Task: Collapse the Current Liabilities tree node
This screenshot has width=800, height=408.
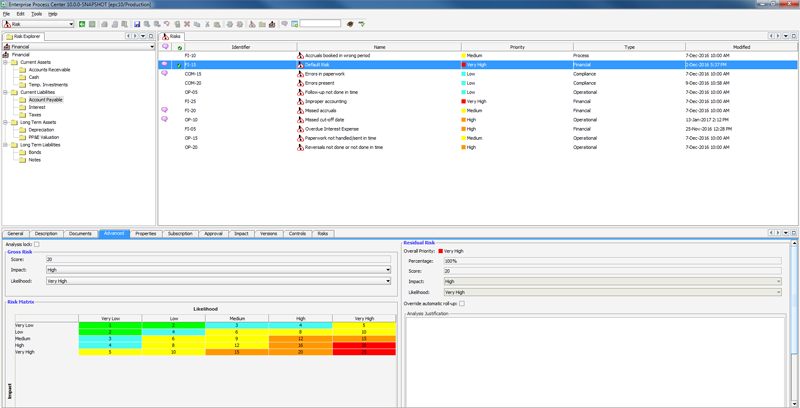Action: 5,92
